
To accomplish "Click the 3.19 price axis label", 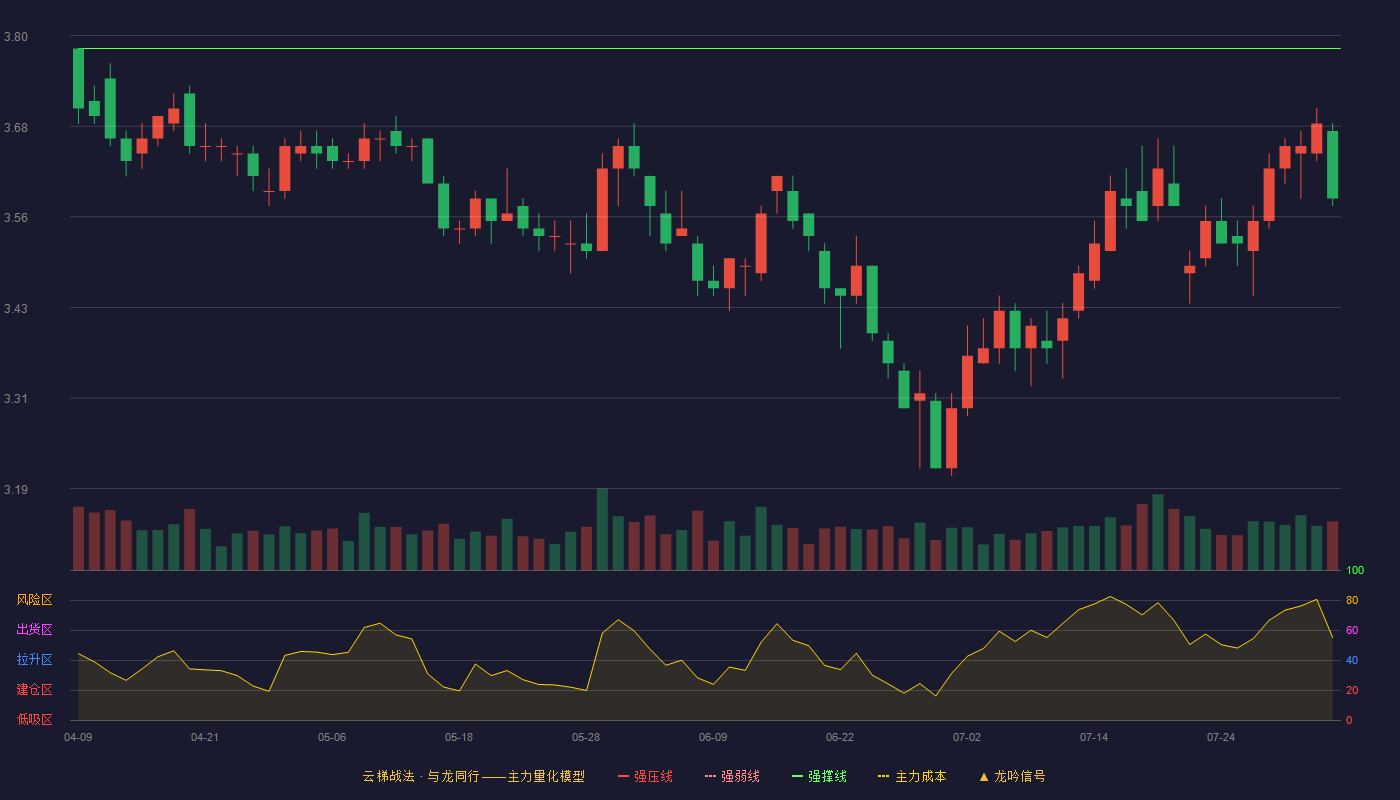I will point(16,490).
